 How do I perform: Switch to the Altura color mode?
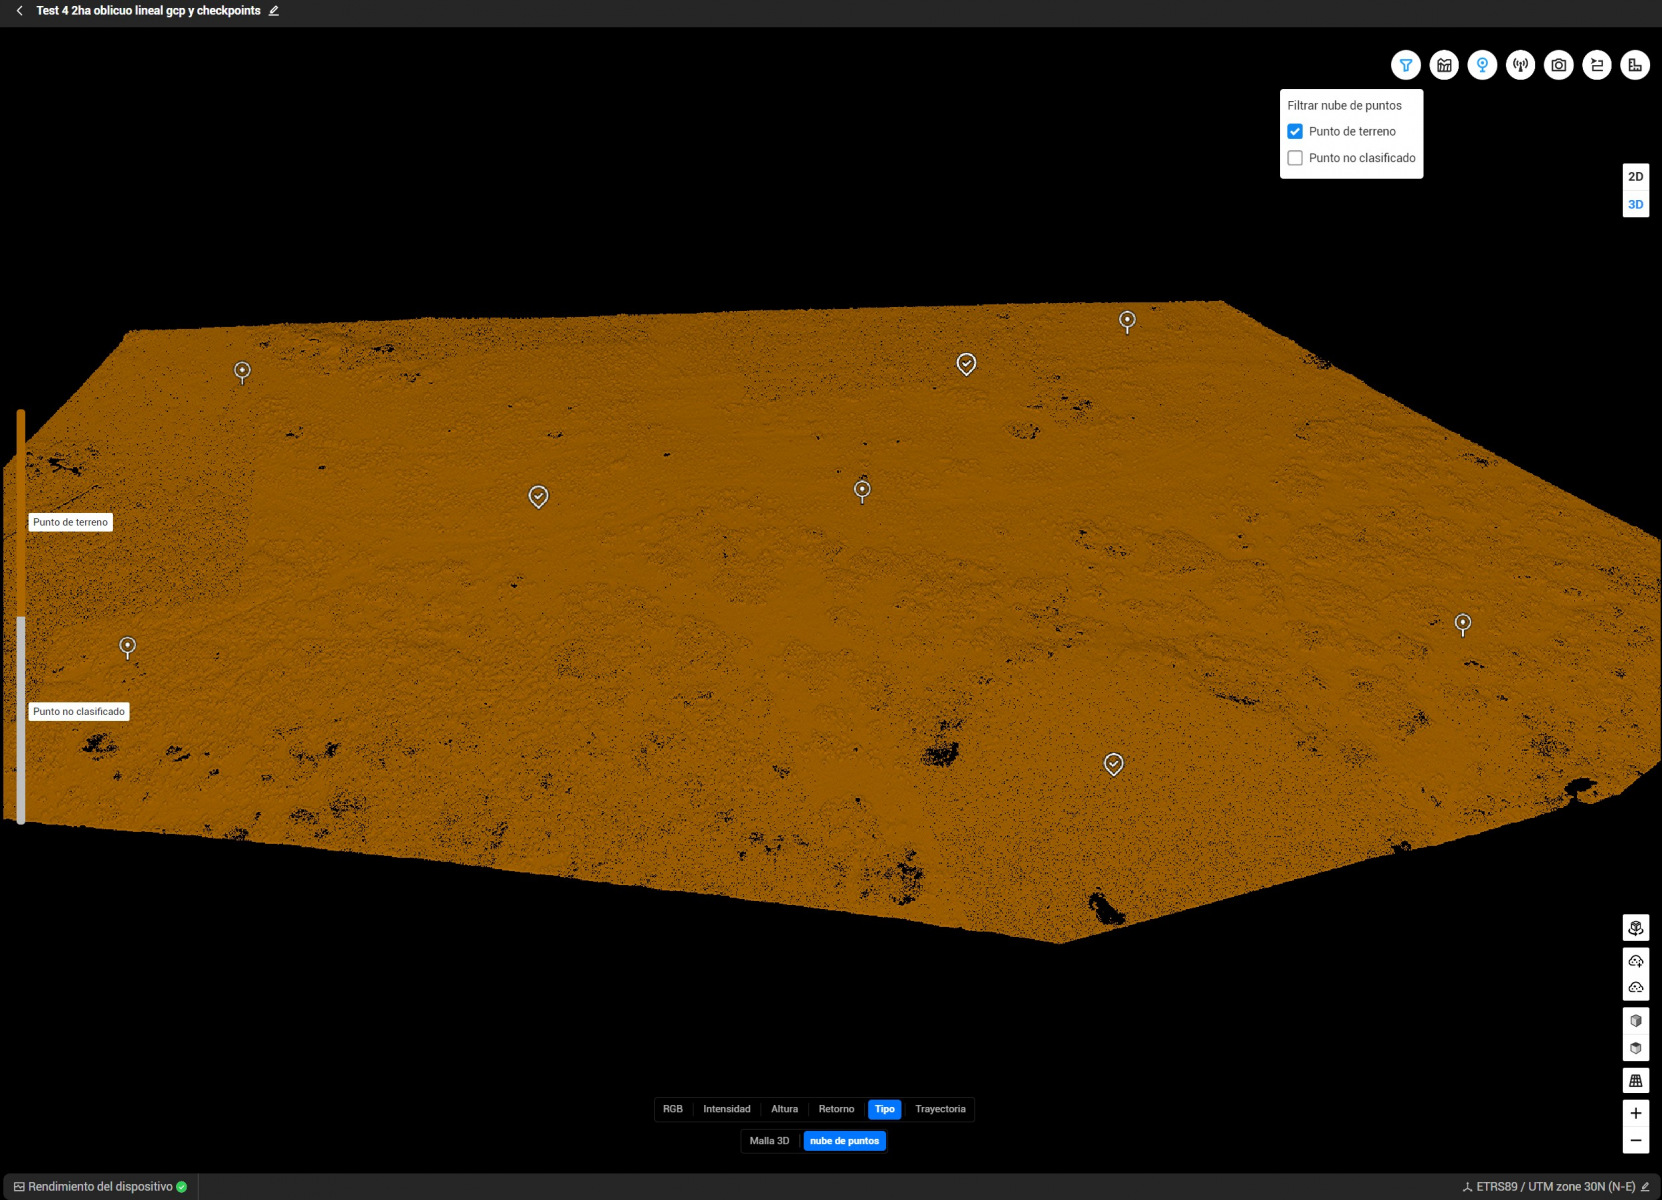[784, 1109]
